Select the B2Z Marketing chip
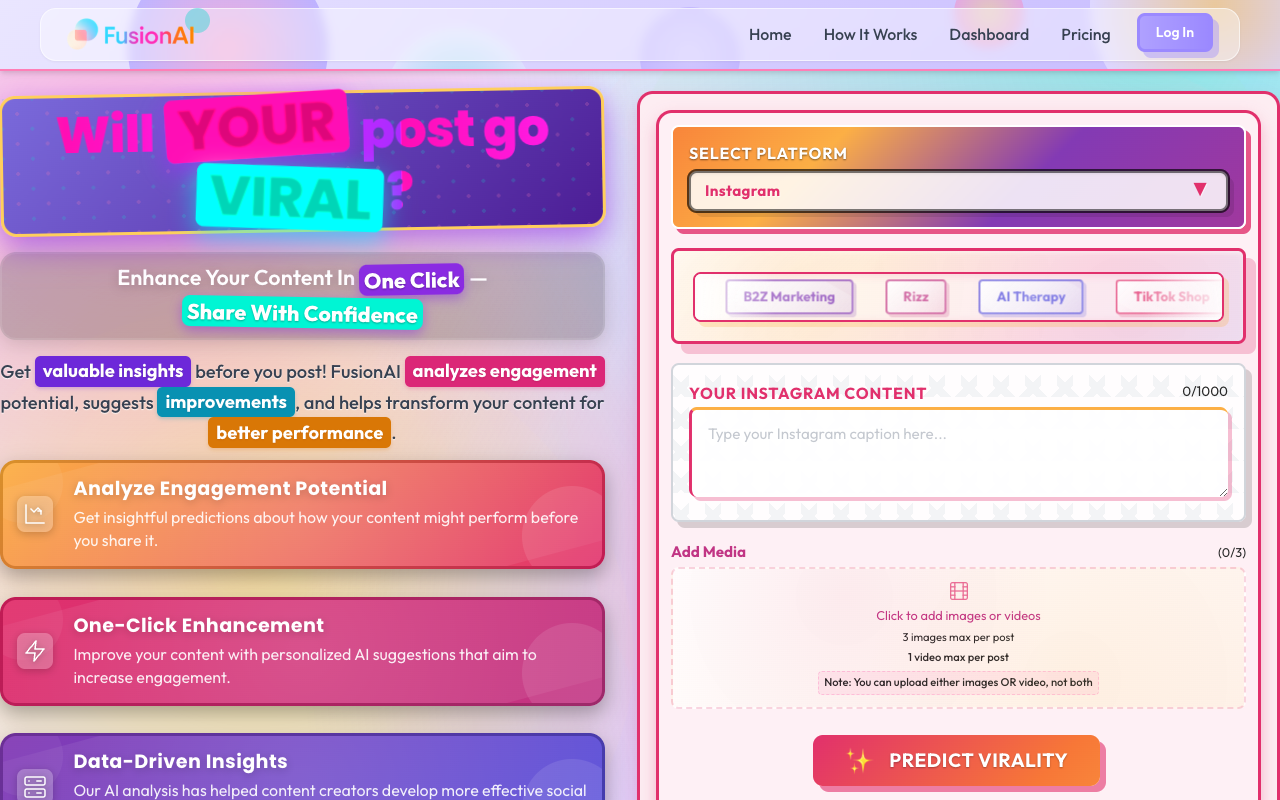Viewport: 1280px width, 800px height. (789, 297)
